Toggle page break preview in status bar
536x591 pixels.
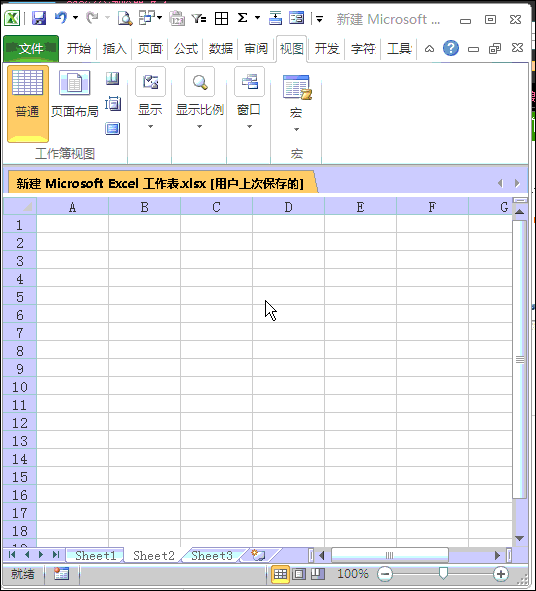318,574
